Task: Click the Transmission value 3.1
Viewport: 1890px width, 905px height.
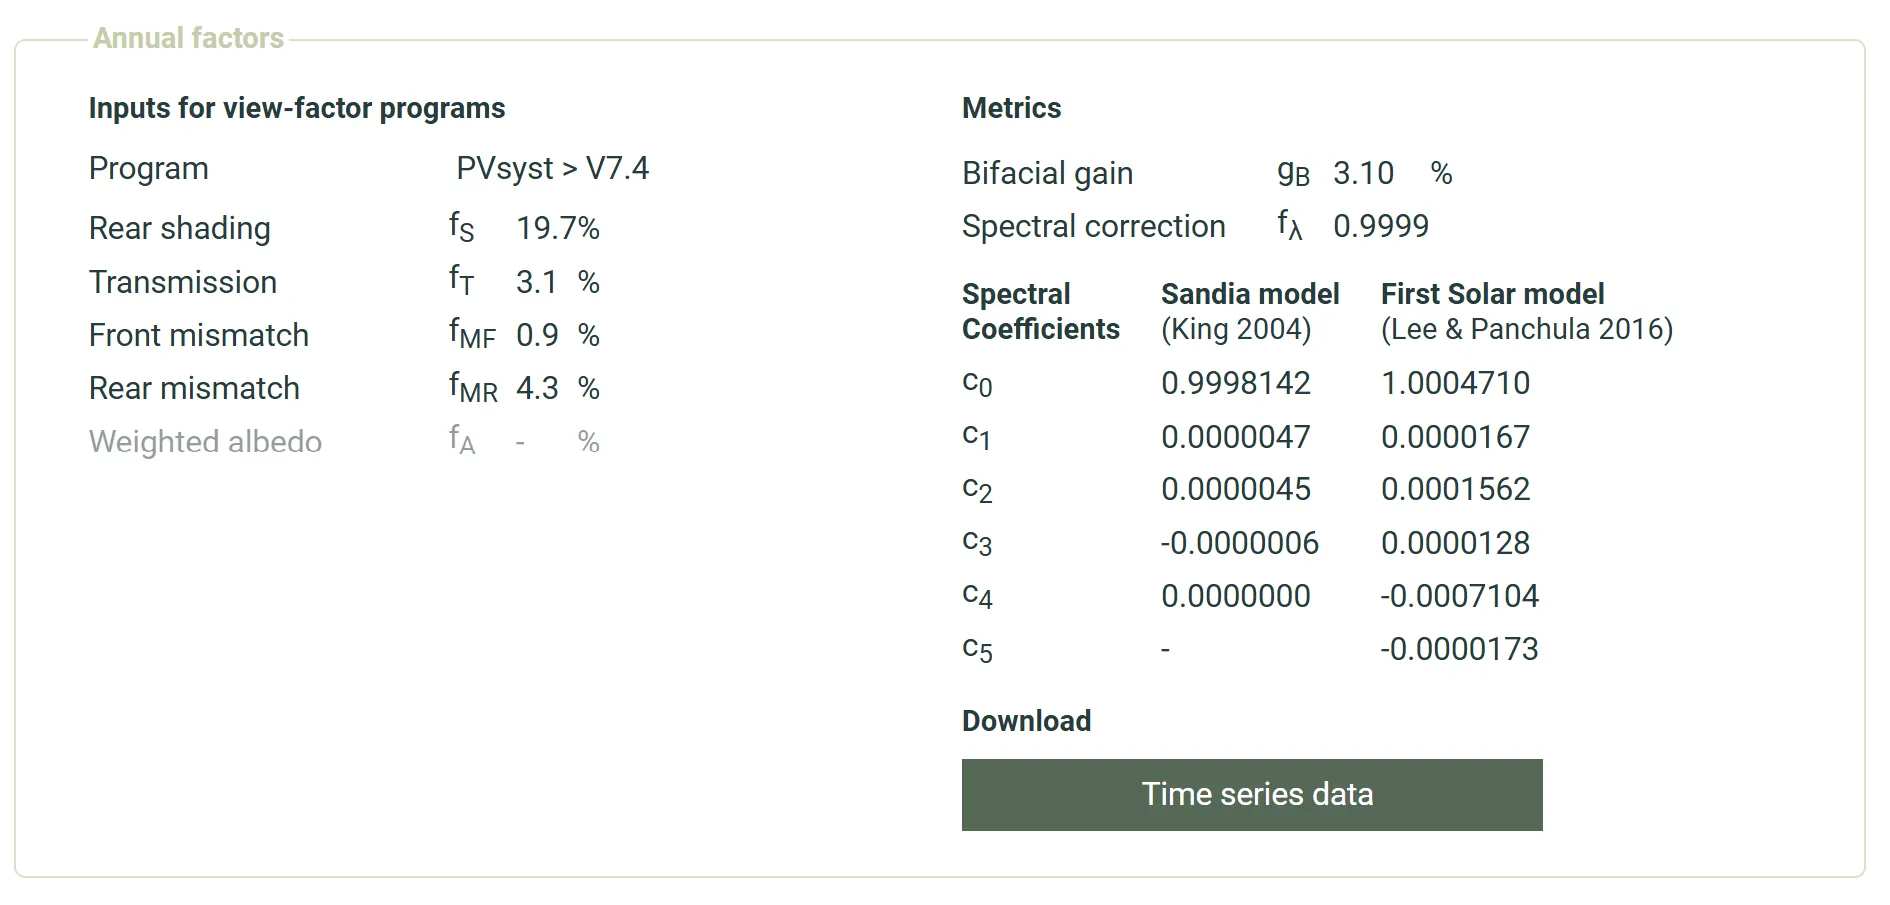Action: [x=536, y=283]
